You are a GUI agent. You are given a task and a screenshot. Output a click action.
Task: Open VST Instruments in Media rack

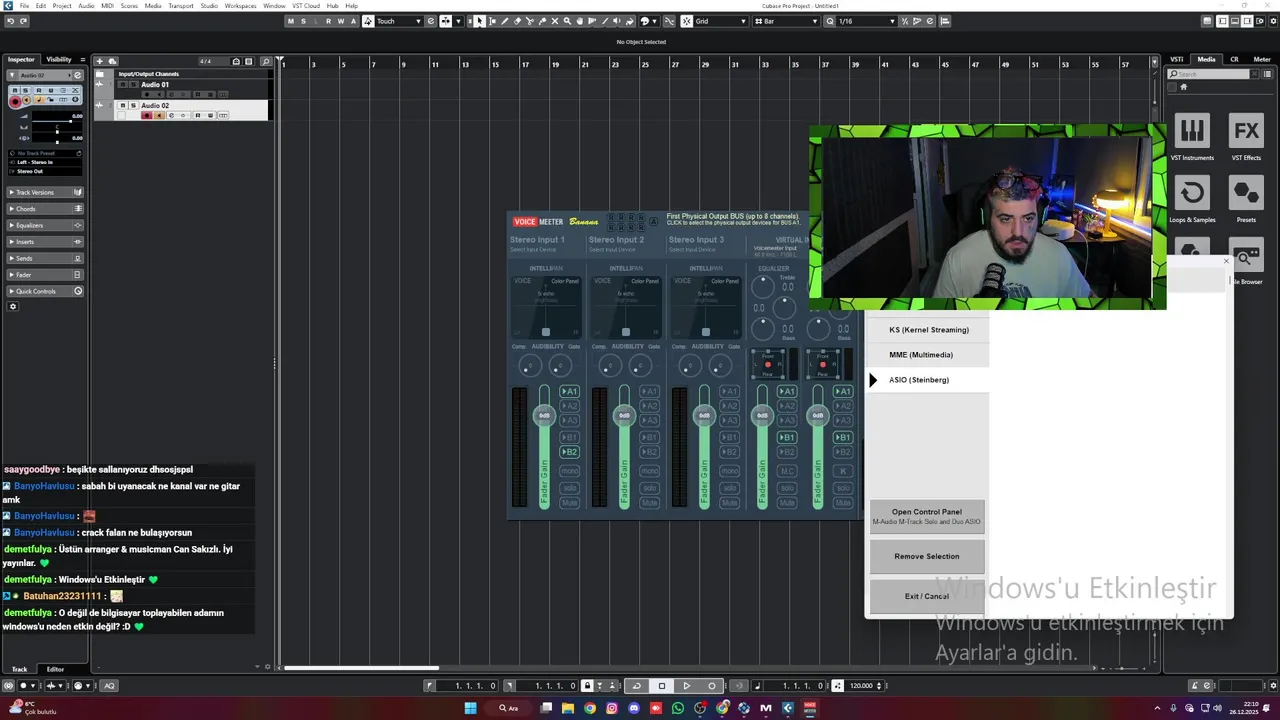[1191, 130]
